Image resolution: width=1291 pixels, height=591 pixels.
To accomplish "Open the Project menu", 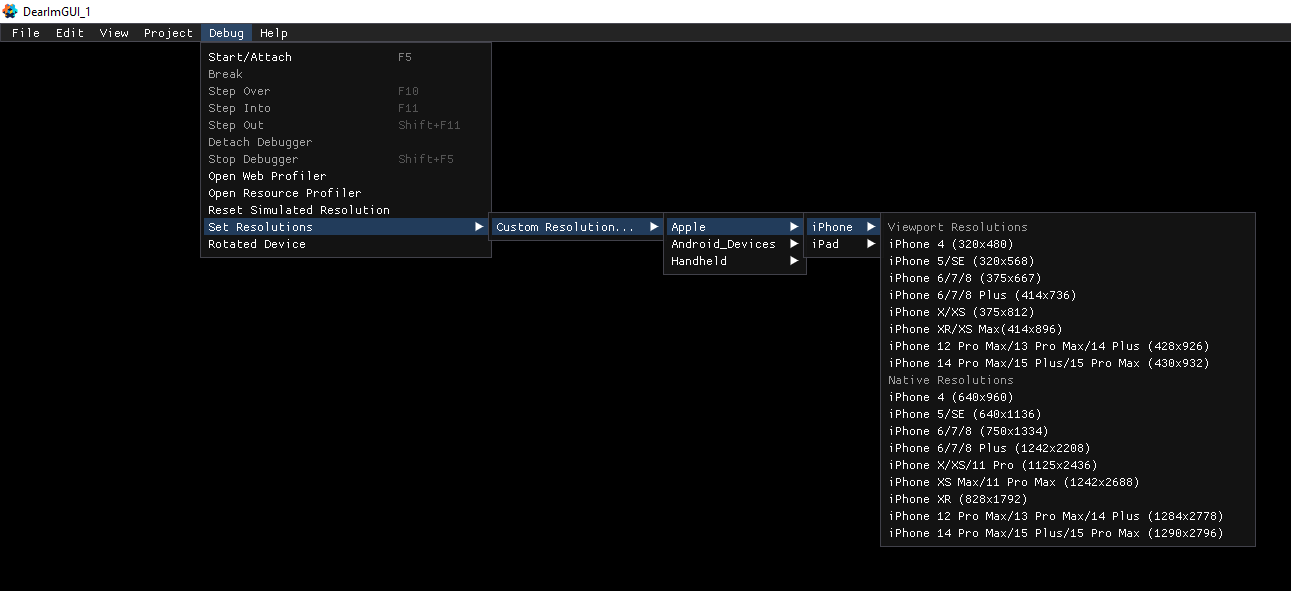I will click(x=168, y=33).
